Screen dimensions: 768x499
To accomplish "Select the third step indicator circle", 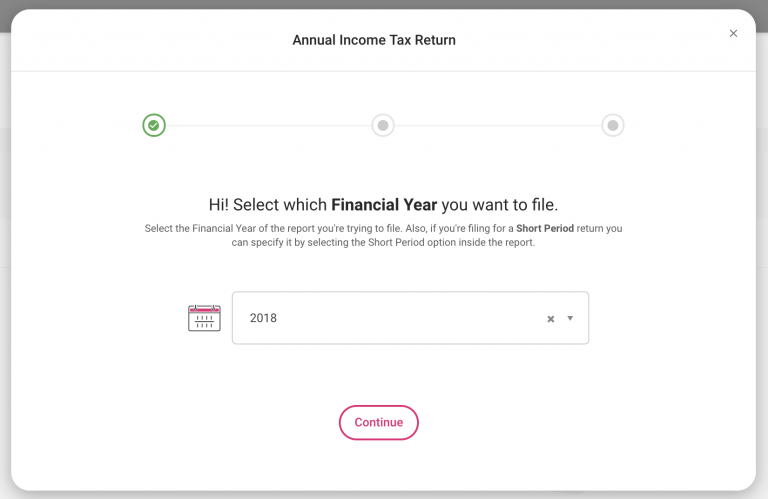I will pos(613,125).
